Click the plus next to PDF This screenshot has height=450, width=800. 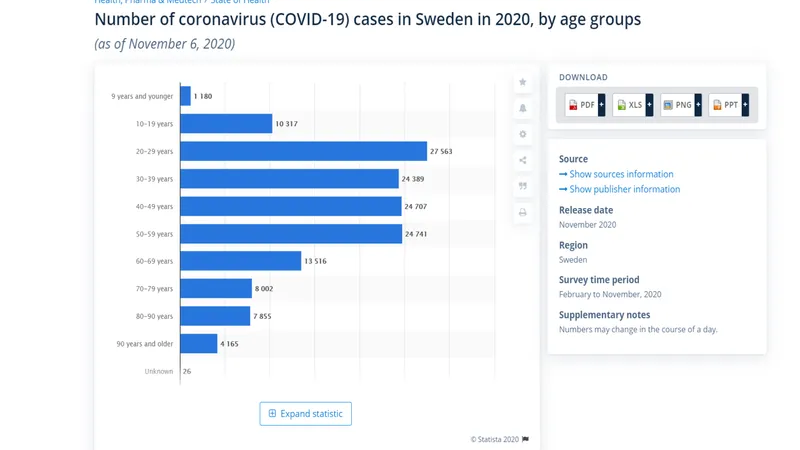(601, 105)
